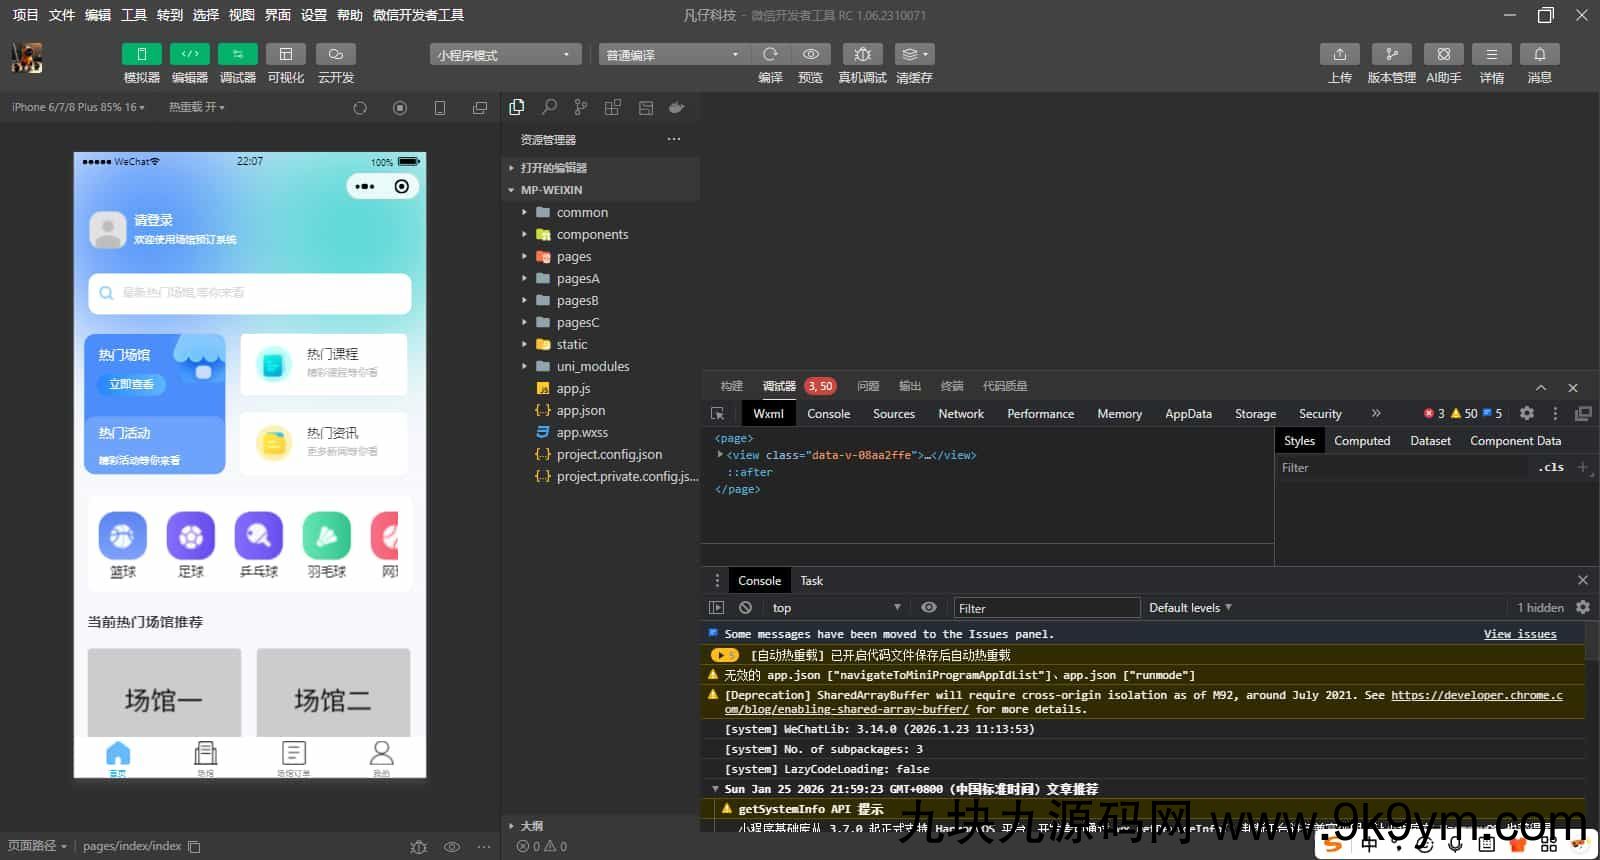Clear the console with the clear icon
The image size is (1600, 860).
click(x=745, y=608)
